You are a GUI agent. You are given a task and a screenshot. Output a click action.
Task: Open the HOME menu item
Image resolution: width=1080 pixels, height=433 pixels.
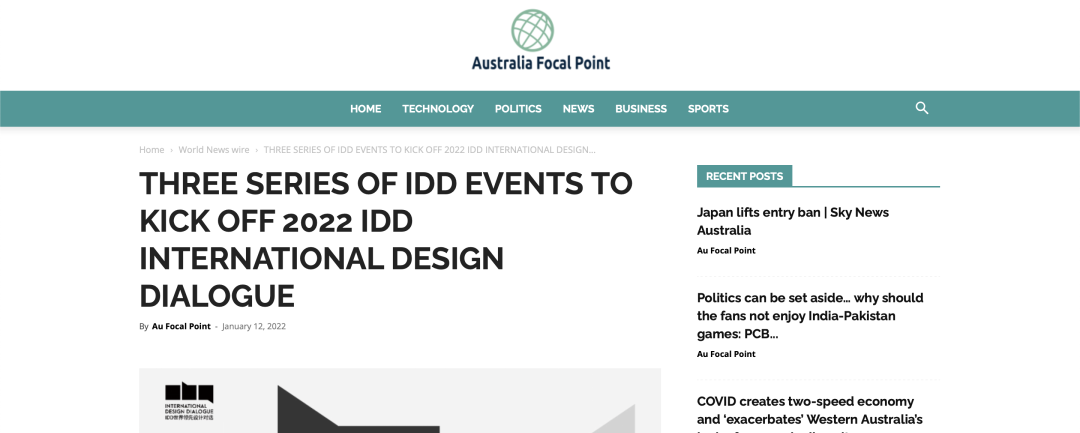tap(365, 109)
